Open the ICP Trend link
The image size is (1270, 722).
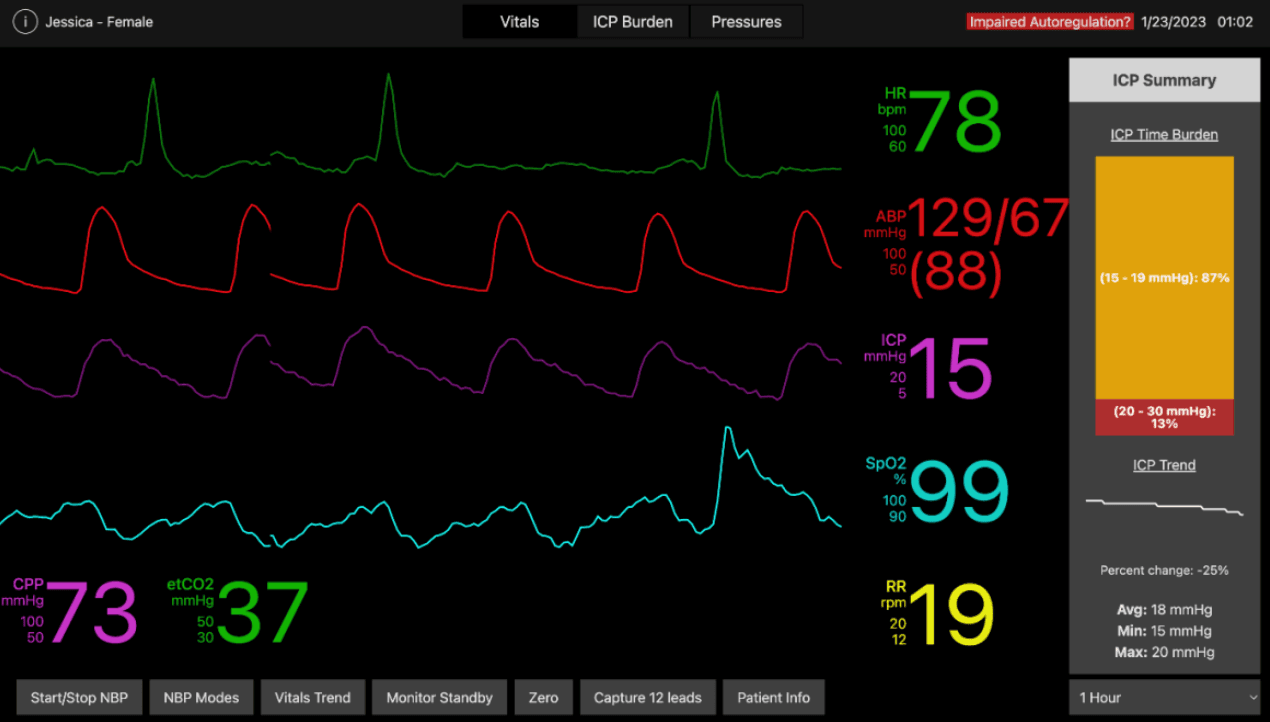[x=1164, y=464]
